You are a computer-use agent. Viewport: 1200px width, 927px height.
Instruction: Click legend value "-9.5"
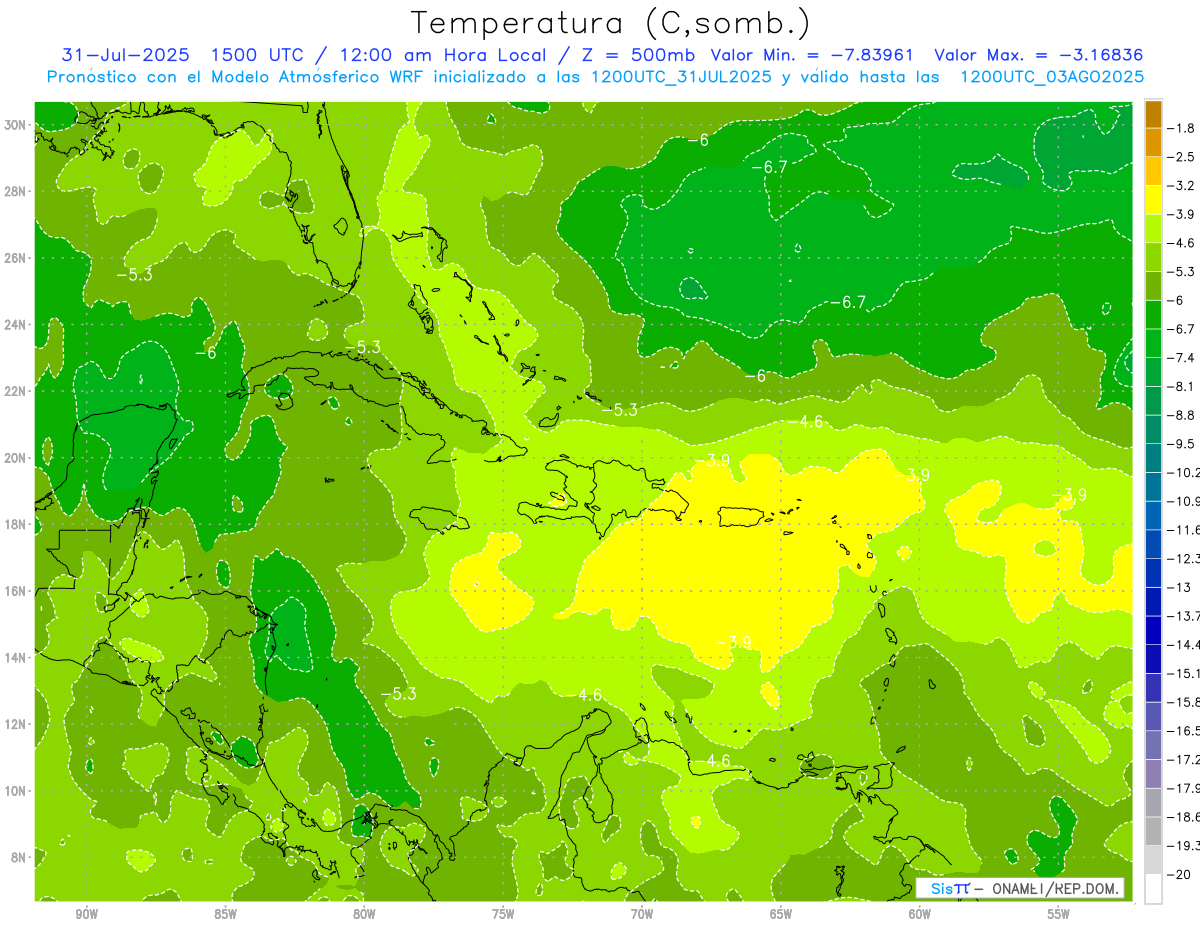pyautogui.click(x=1182, y=444)
